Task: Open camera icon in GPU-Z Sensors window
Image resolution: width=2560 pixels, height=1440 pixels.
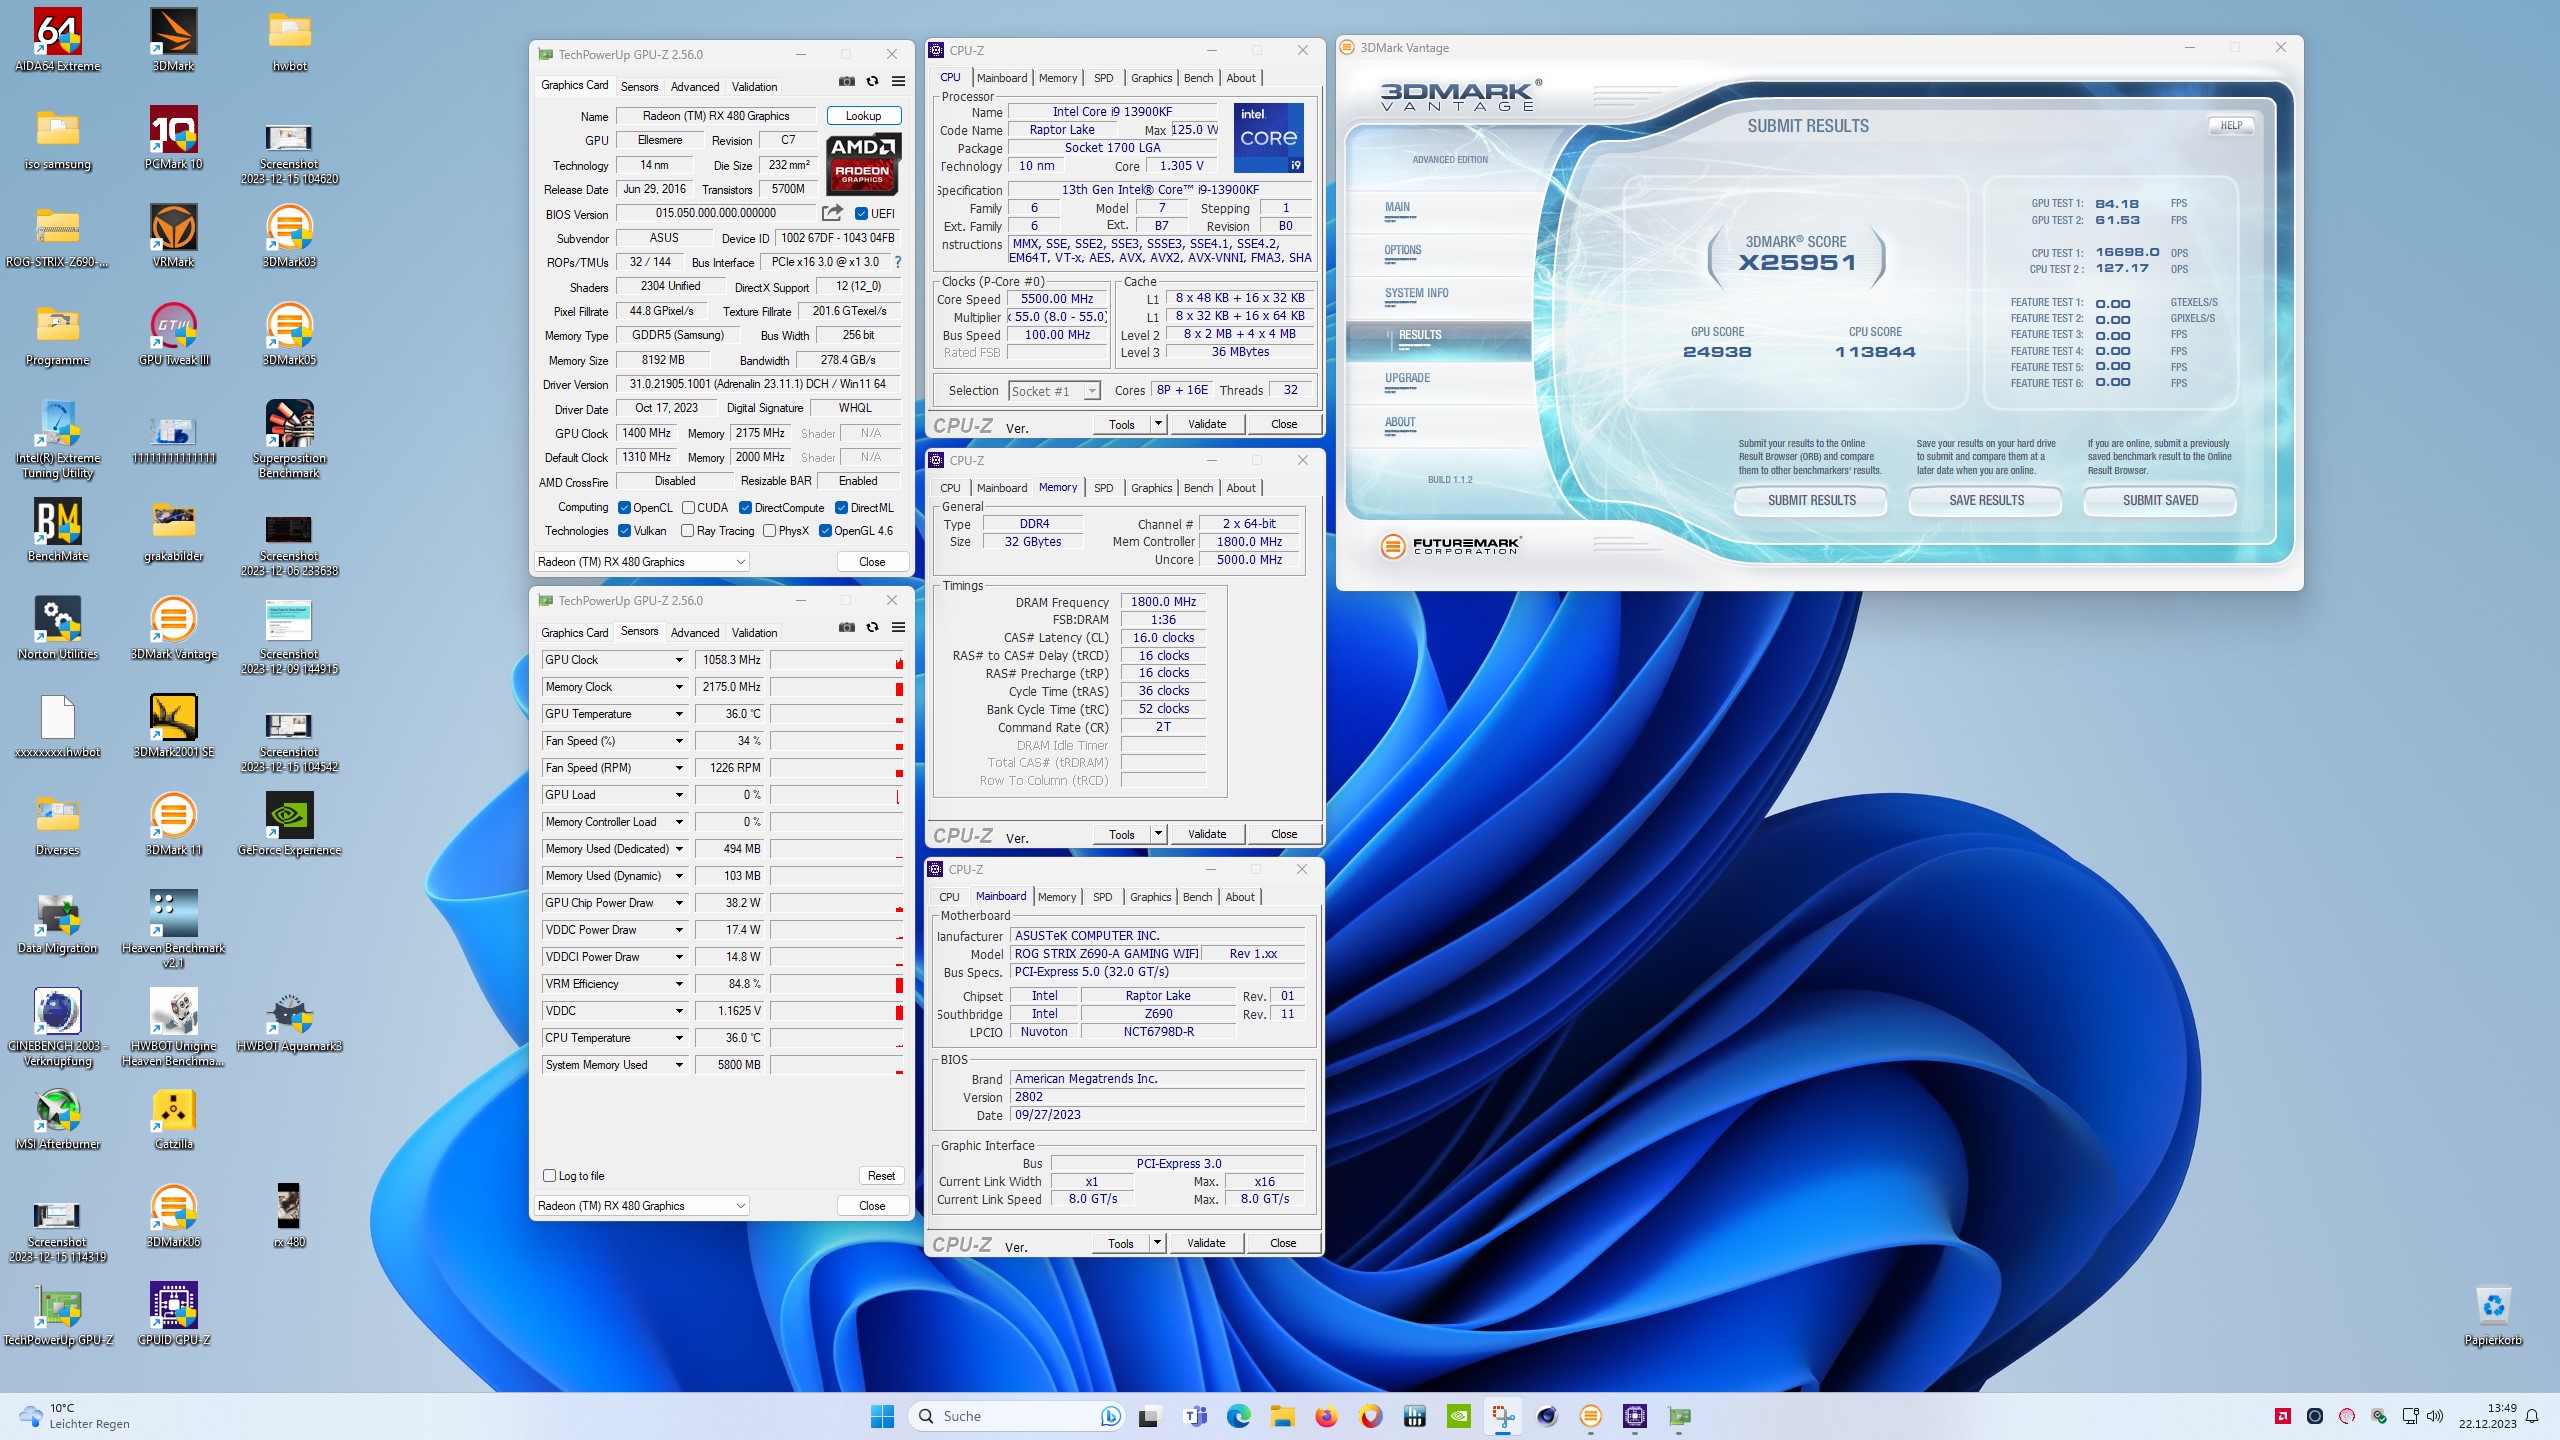Action: [847, 627]
